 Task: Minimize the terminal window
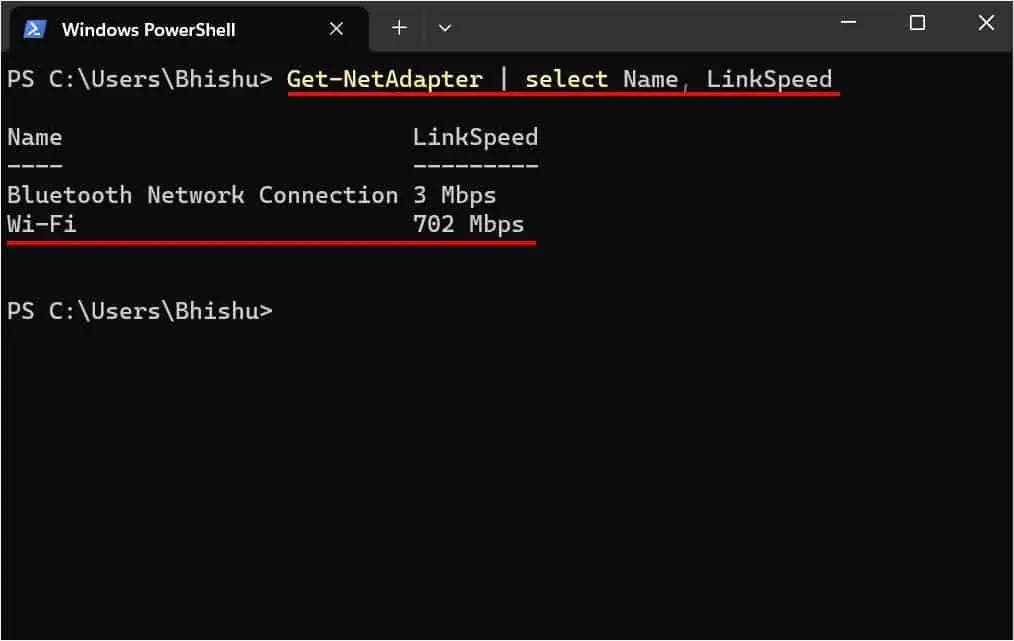click(848, 22)
